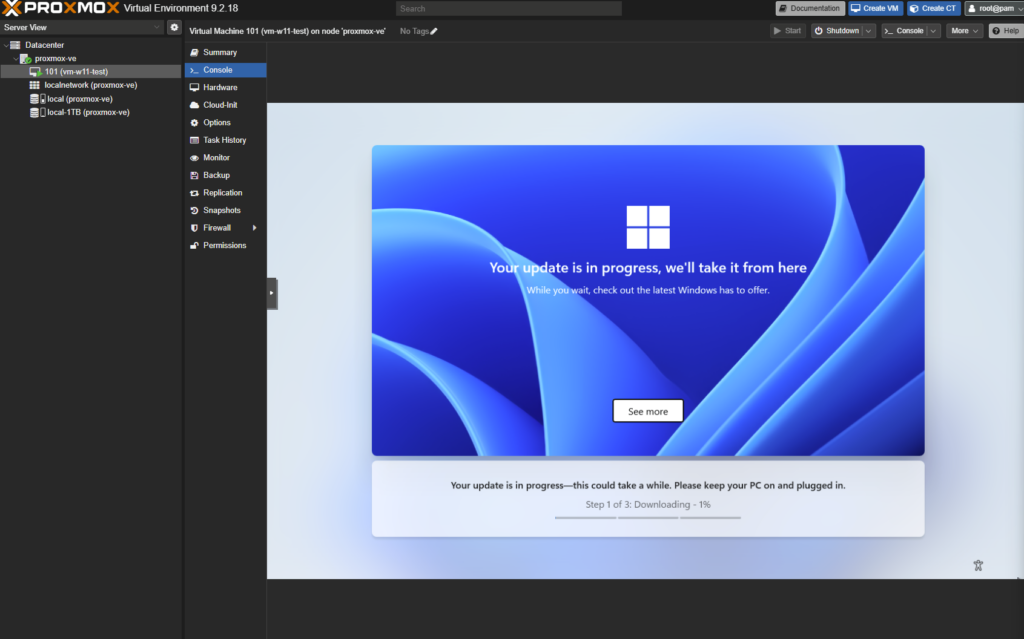Click the Cloud-Init cloud icon

[194, 105]
